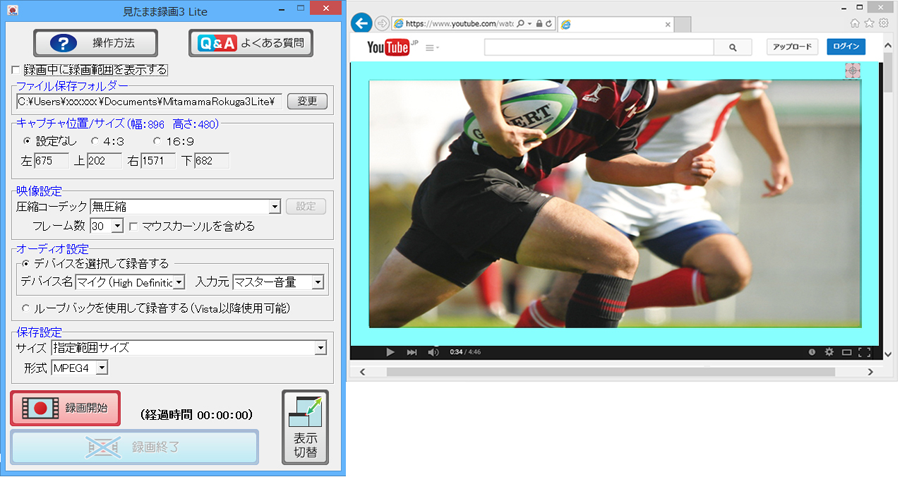900x477 pixels.
Task: Go back with the browser back arrow
Action: [x=362, y=23]
